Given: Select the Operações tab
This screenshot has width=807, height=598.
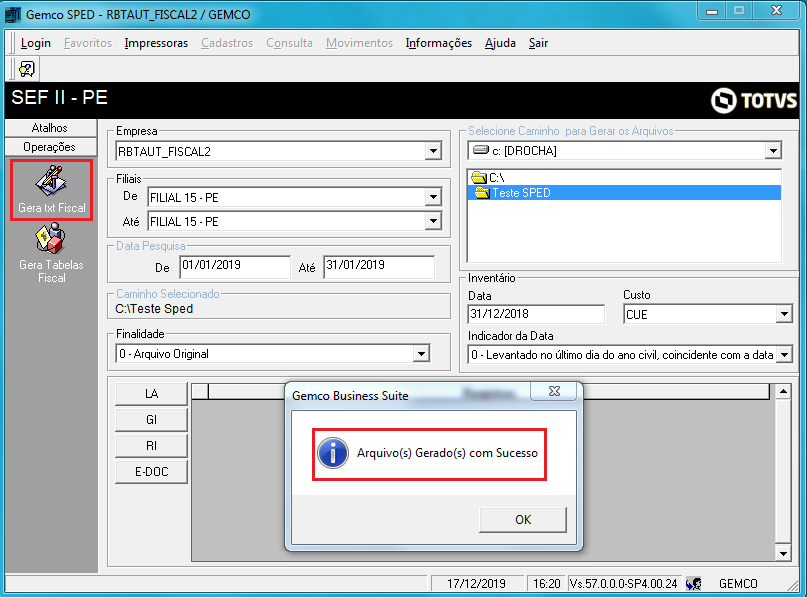Looking at the screenshot, I should click(50, 147).
